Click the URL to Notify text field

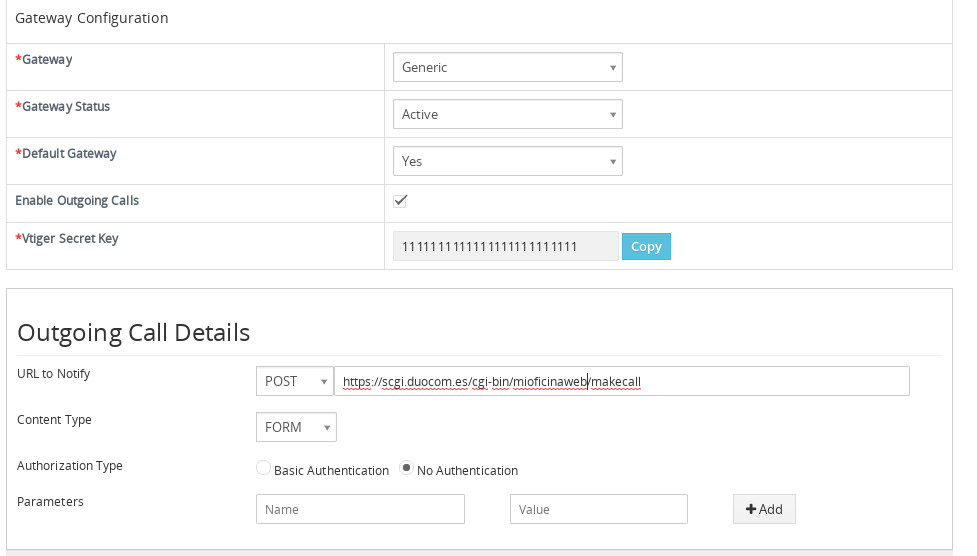pyautogui.click(x=621, y=381)
